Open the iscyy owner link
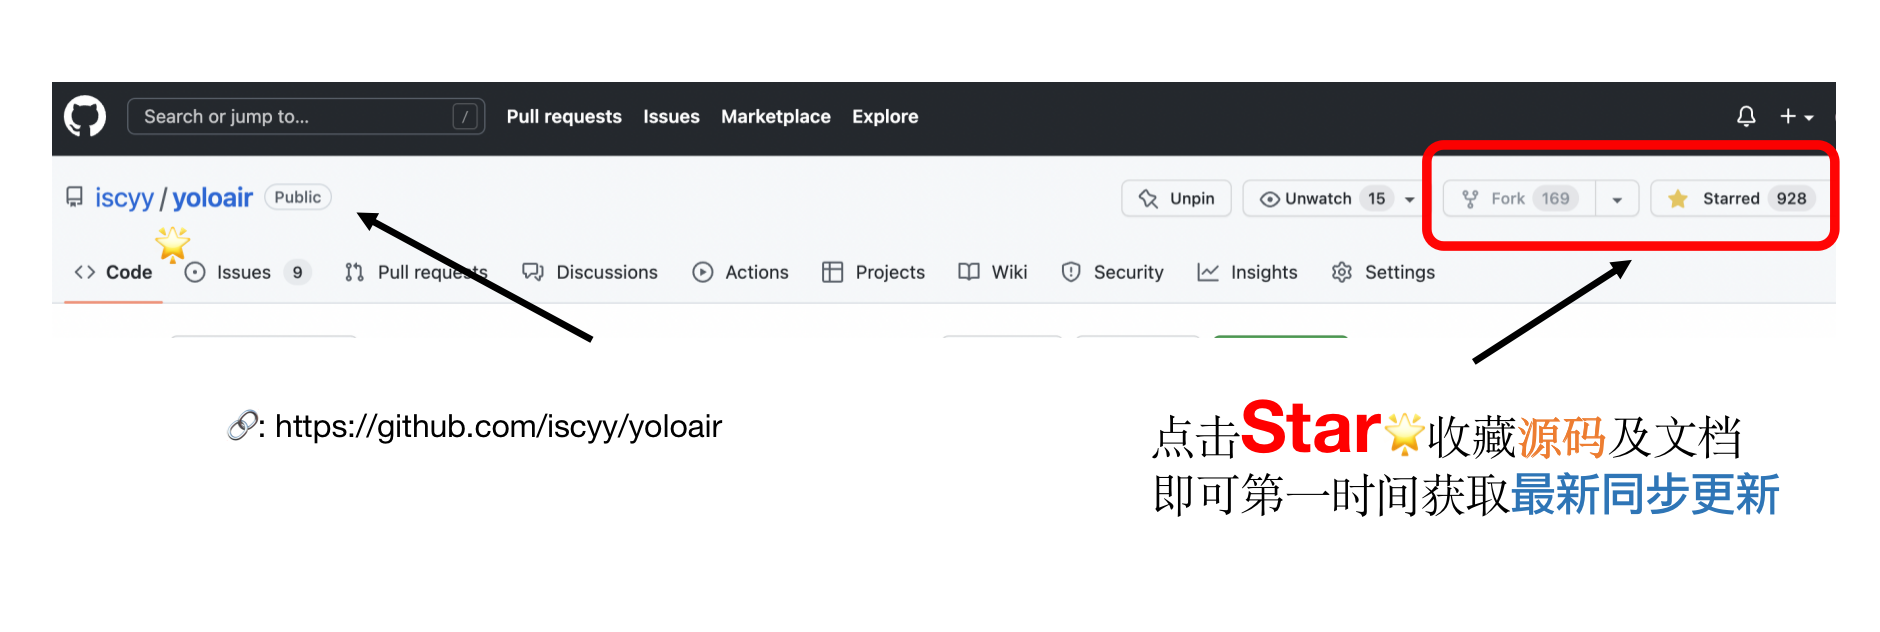Screen dimensions: 1880x632 [x=124, y=198]
